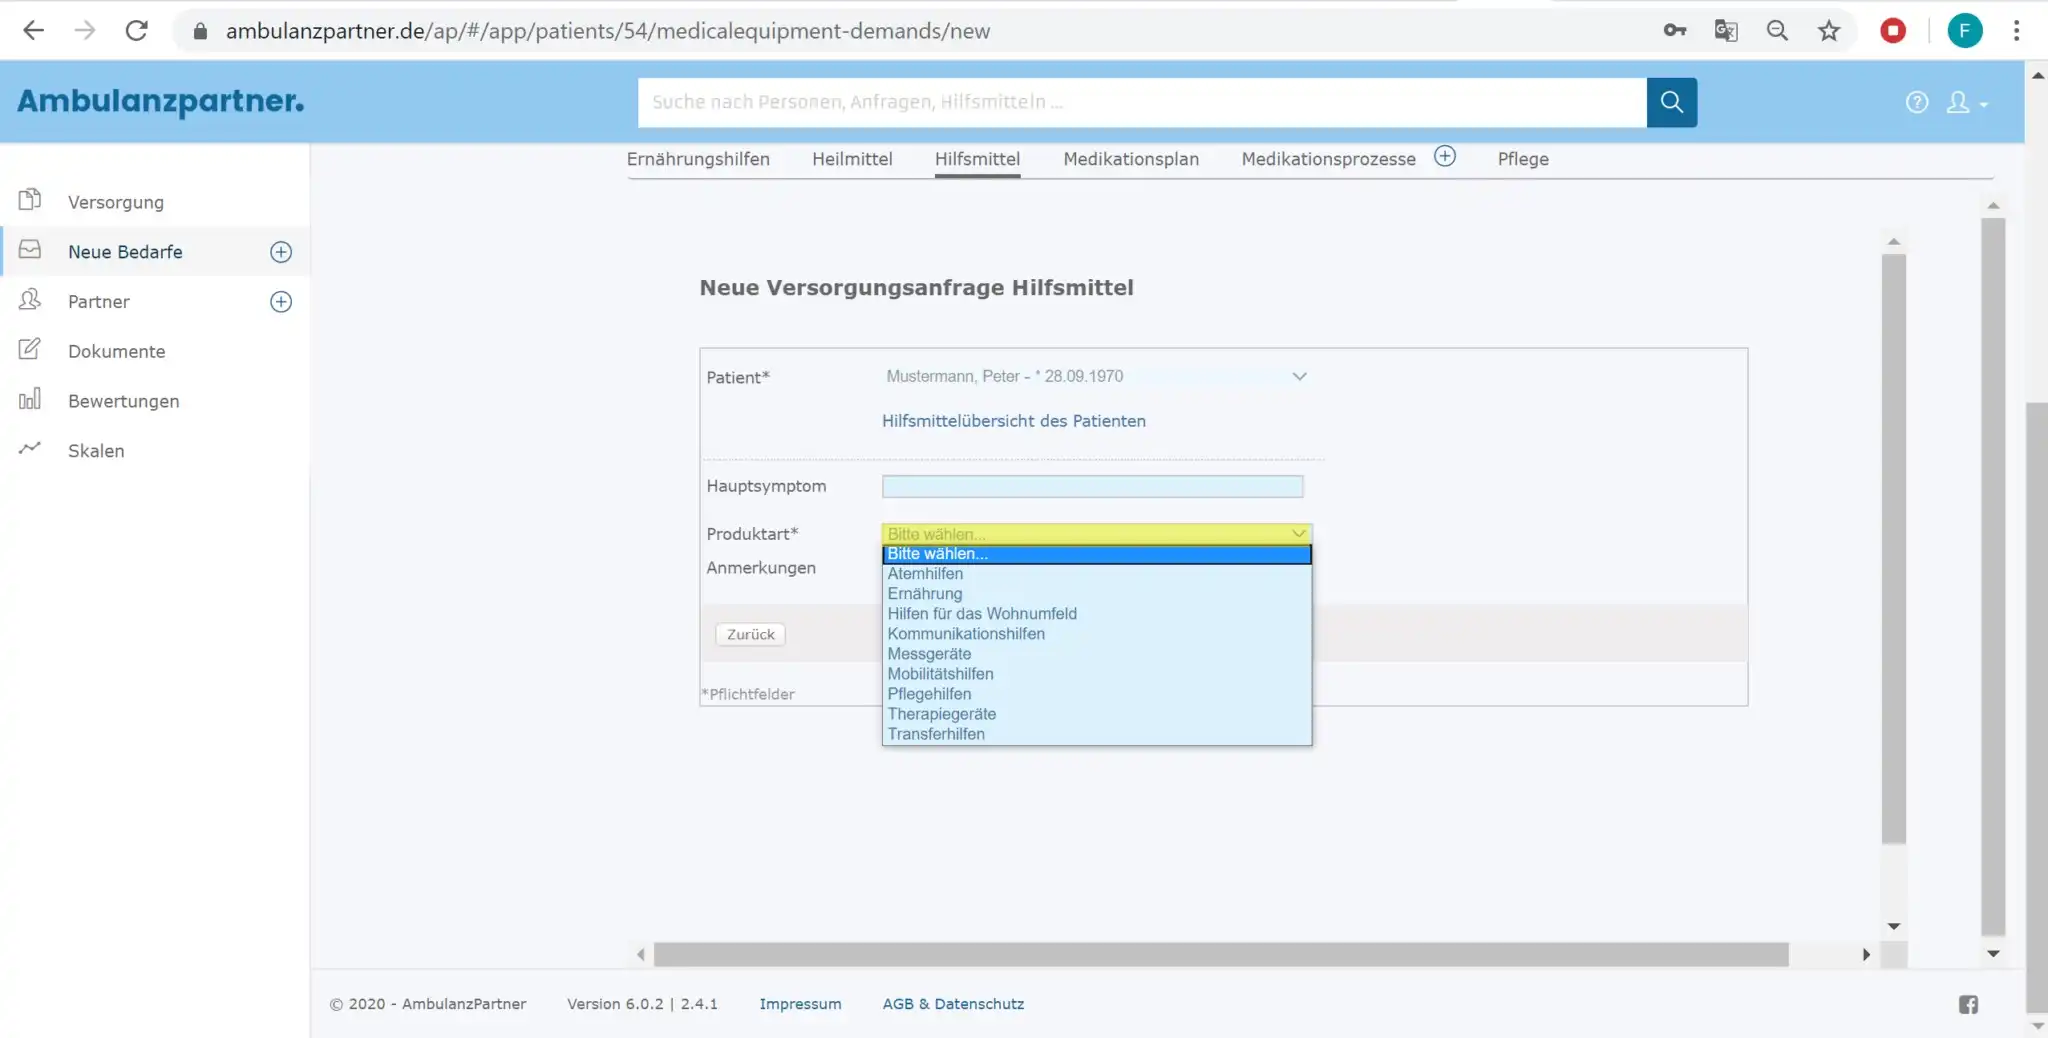Viewport: 2048px width, 1038px height.
Task: Click the inner vertical scrollbar thumb
Action: [x=1893, y=549]
